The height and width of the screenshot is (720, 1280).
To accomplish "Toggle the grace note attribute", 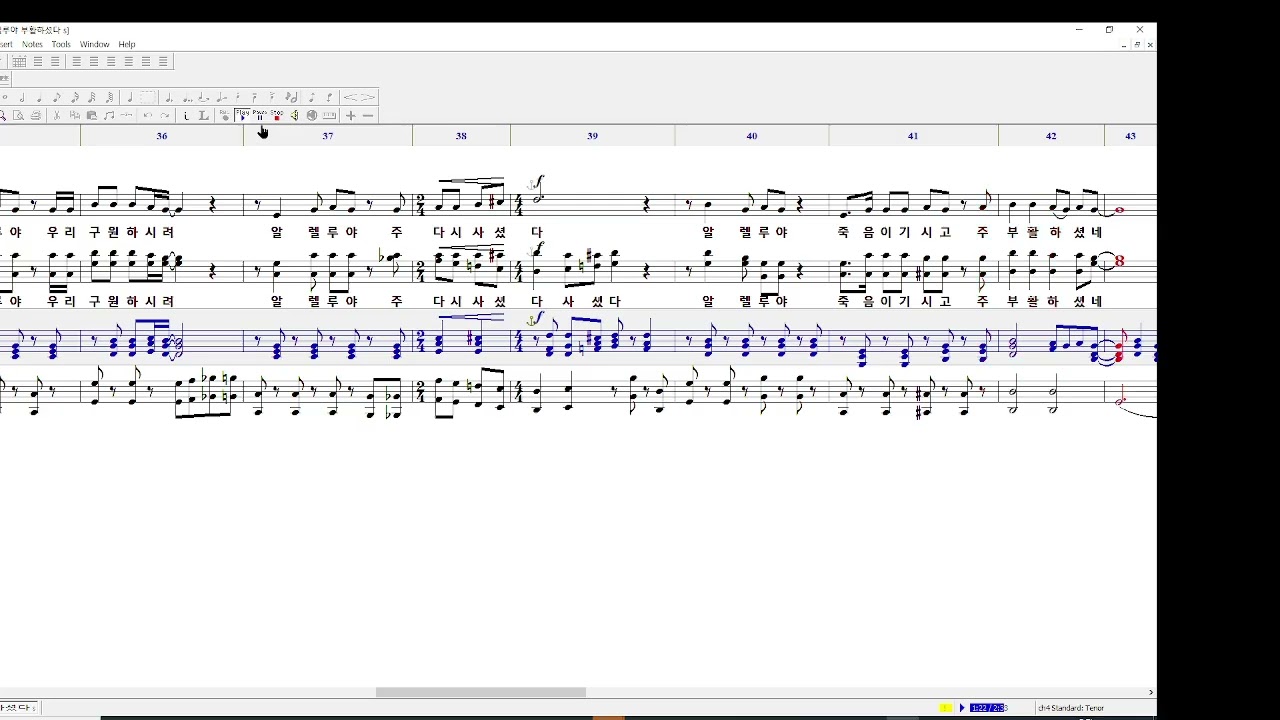I will pyautogui.click(x=291, y=97).
